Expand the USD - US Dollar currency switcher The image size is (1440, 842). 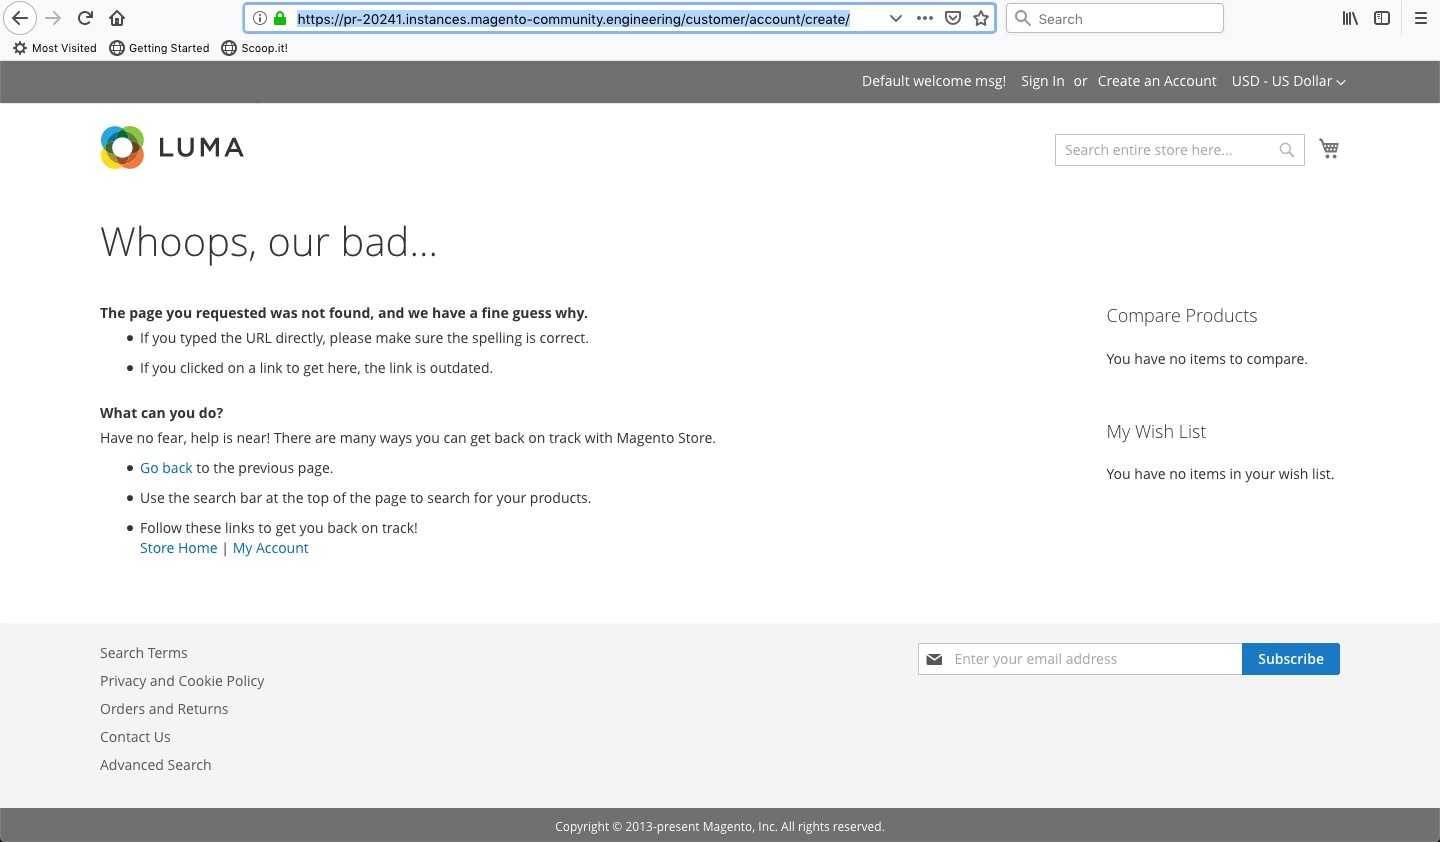[x=1288, y=81]
